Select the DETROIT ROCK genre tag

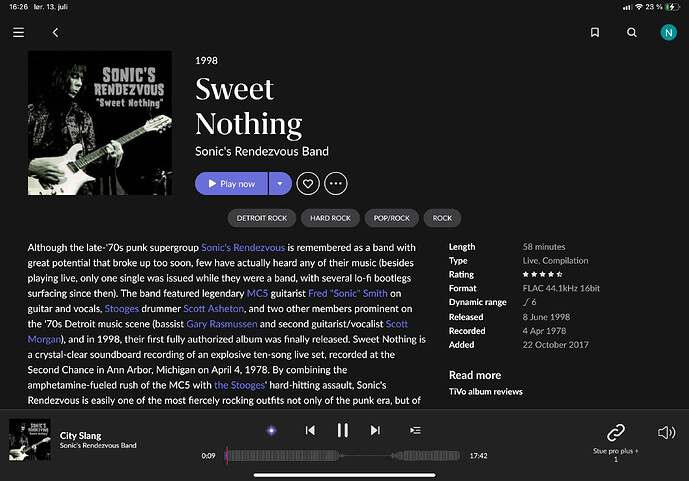click(x=261, y=218)
